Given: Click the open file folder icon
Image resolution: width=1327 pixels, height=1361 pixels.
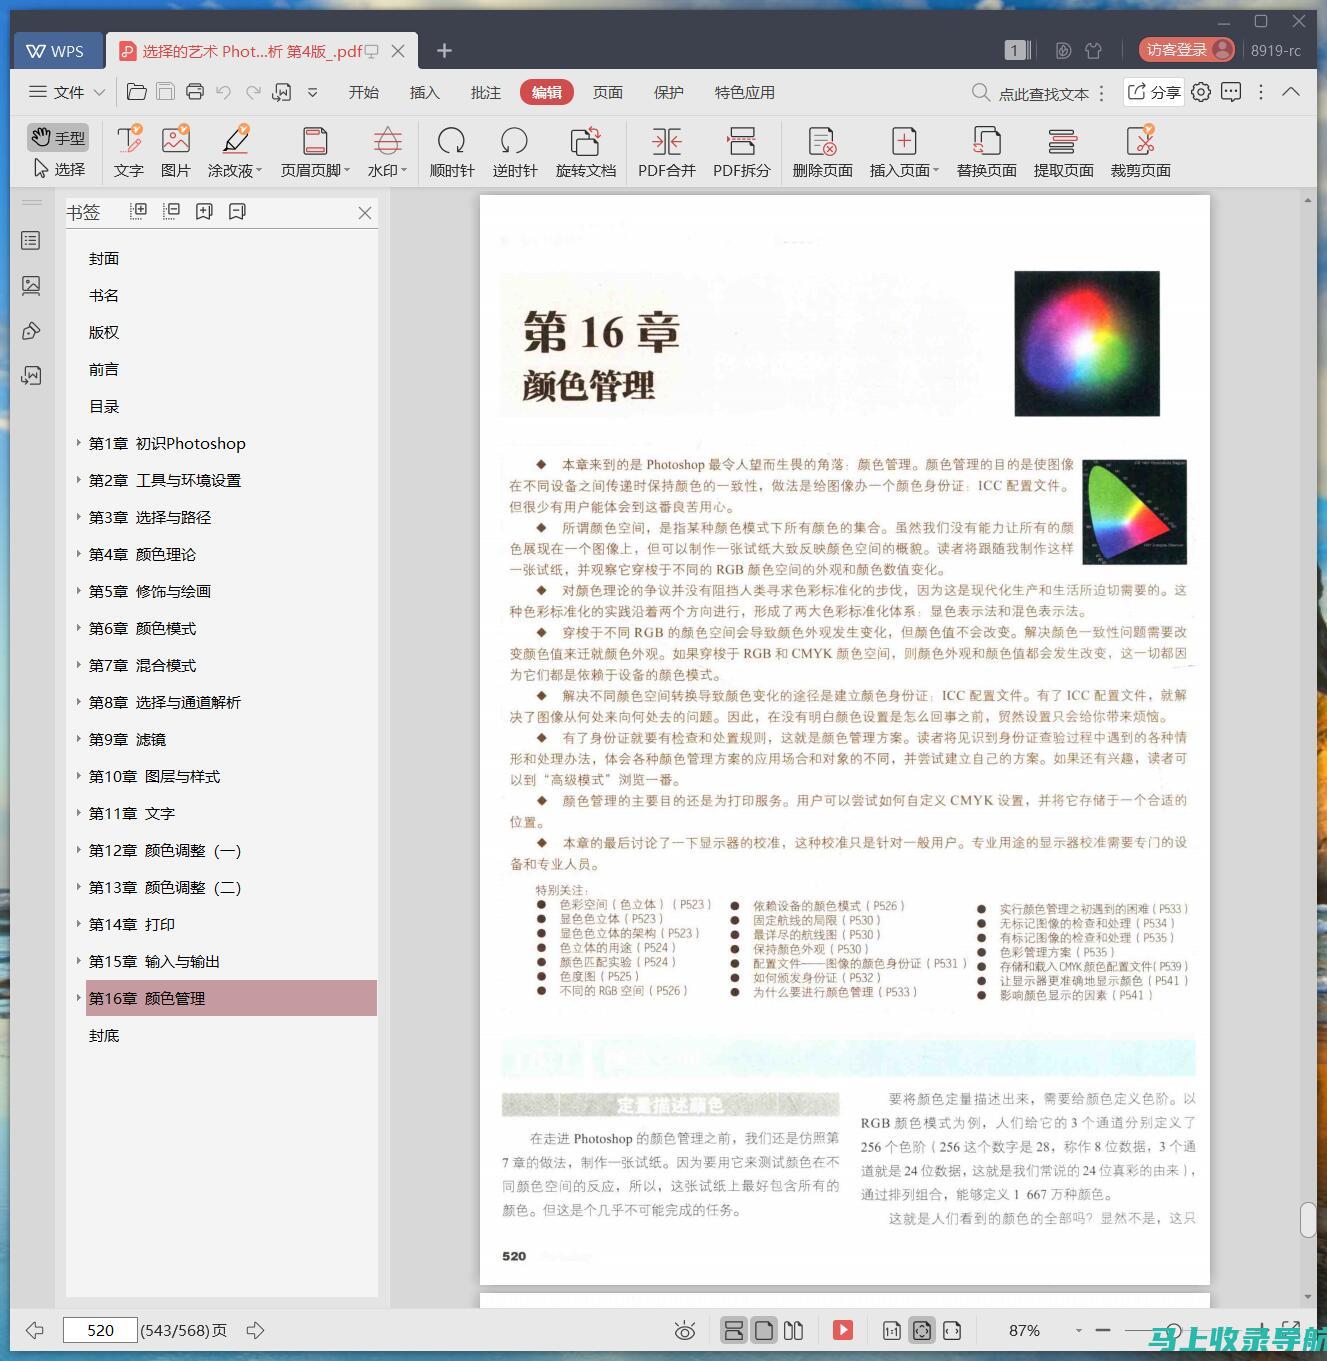Looking at the screenshot, I should pos(137,92).
